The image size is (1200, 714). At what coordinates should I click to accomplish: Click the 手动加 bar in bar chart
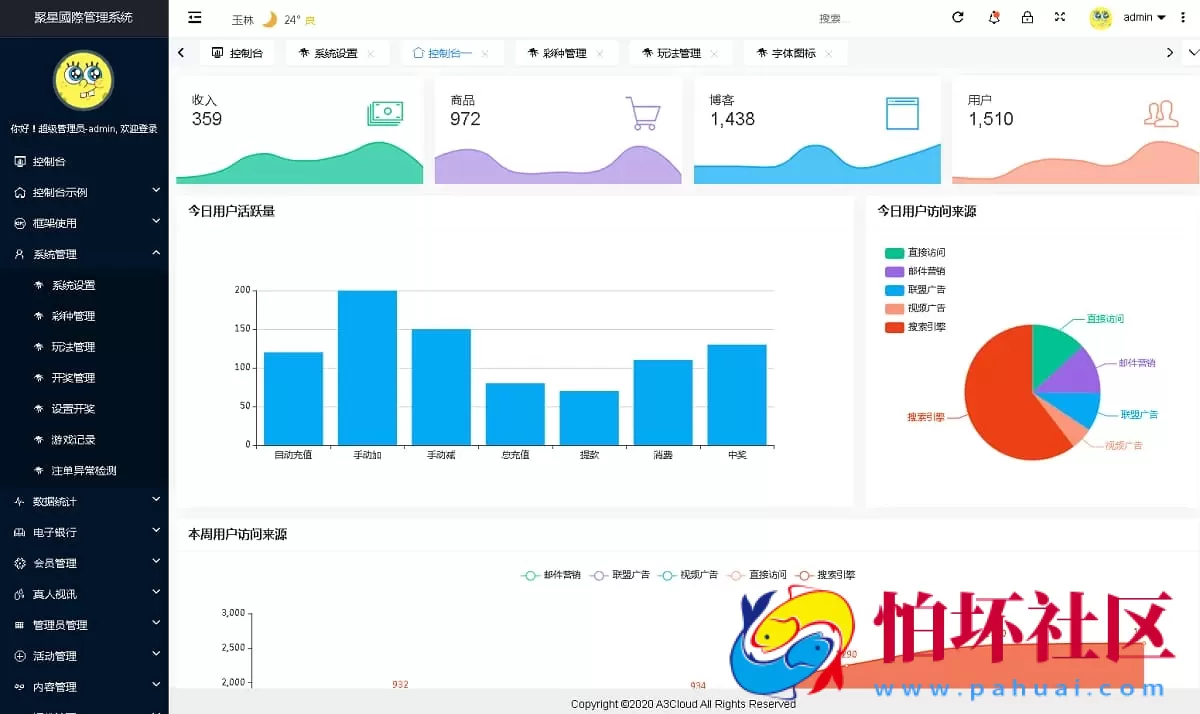[367, 367]
